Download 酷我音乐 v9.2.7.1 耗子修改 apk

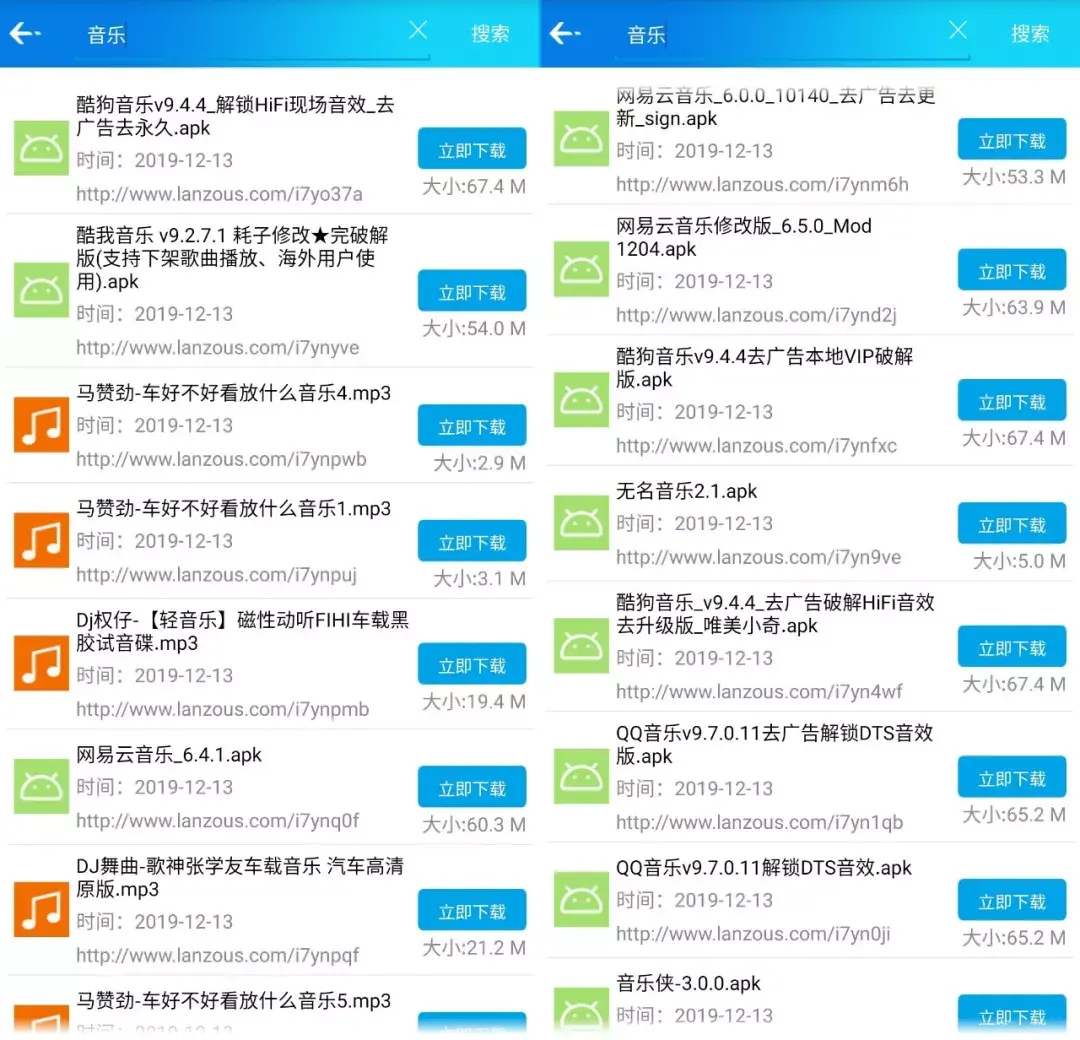coord(472,291)
